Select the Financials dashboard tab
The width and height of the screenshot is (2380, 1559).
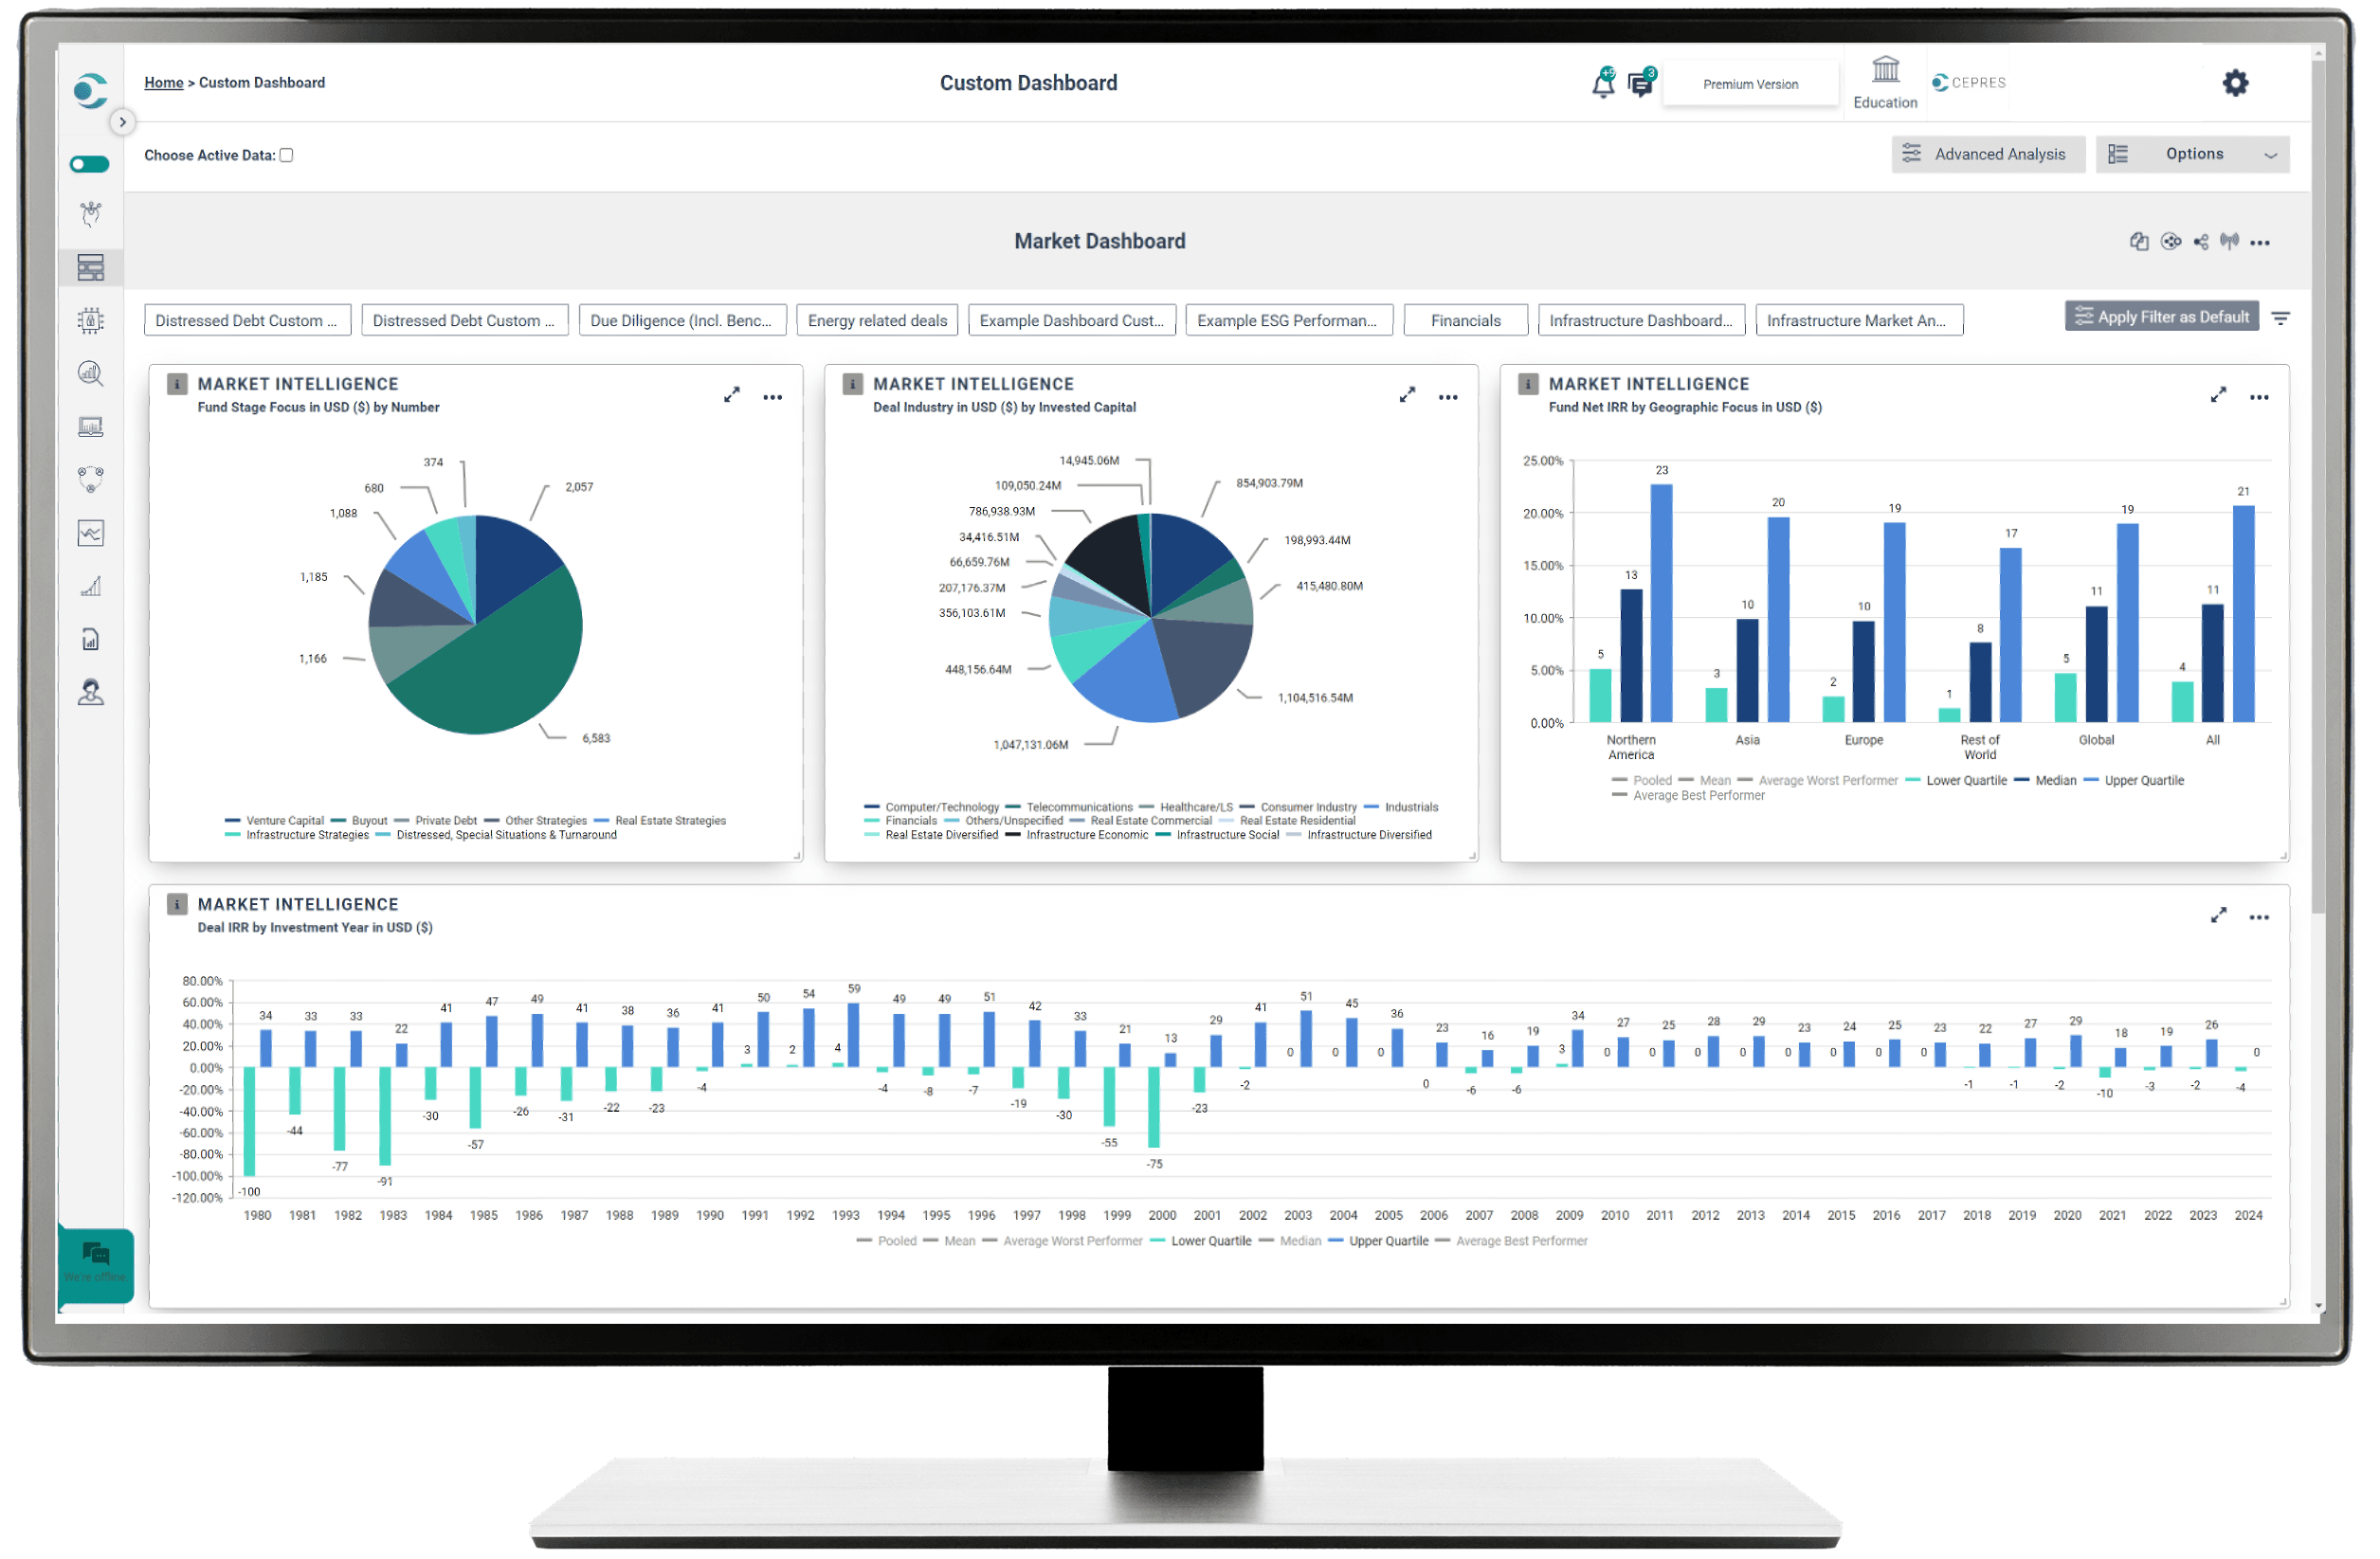[x=1465, y=320]
